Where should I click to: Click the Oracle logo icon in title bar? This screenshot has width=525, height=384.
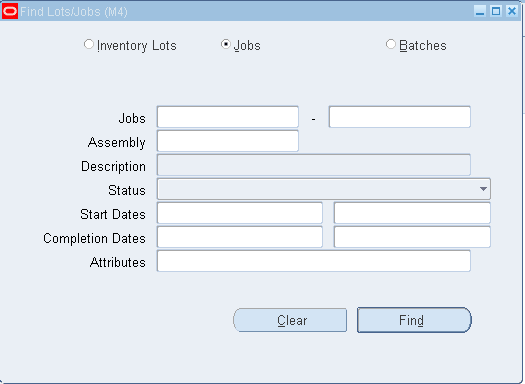[10, 12]
